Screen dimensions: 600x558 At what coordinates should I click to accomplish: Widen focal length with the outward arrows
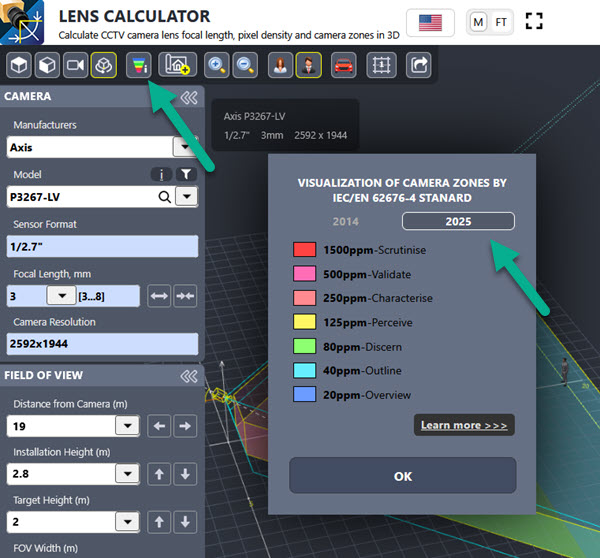click(x=159, y=296)
